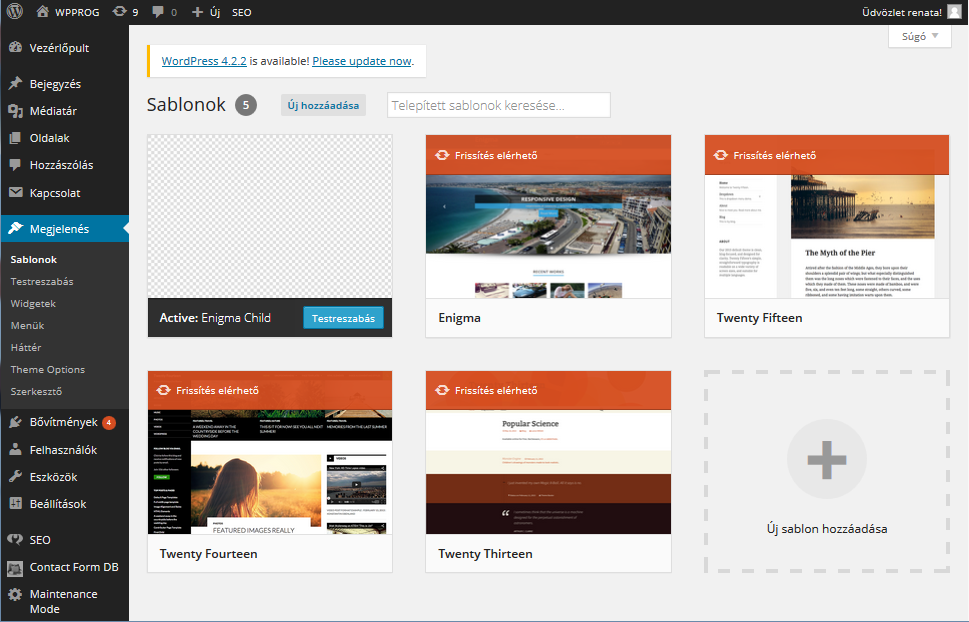Click the WordPress logo in admin bar
This screenshot has width=969, height=622.
(14, 12)
